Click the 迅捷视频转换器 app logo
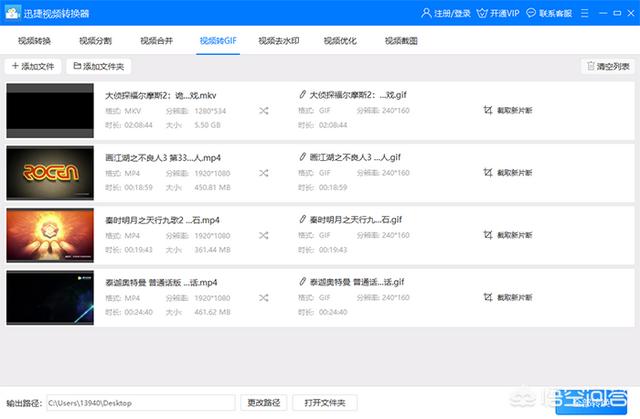The height and width of the screenshot is (419, 640). [13, 13]
